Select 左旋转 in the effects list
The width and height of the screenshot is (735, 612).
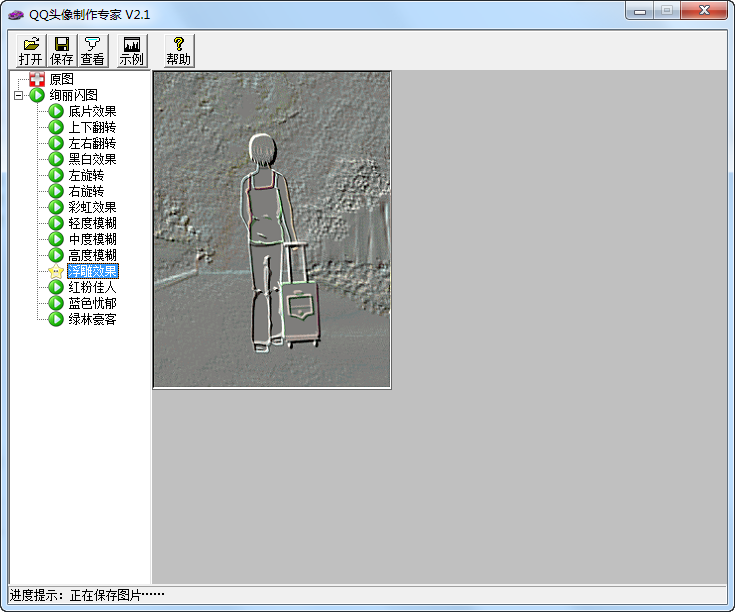(86, 175)
